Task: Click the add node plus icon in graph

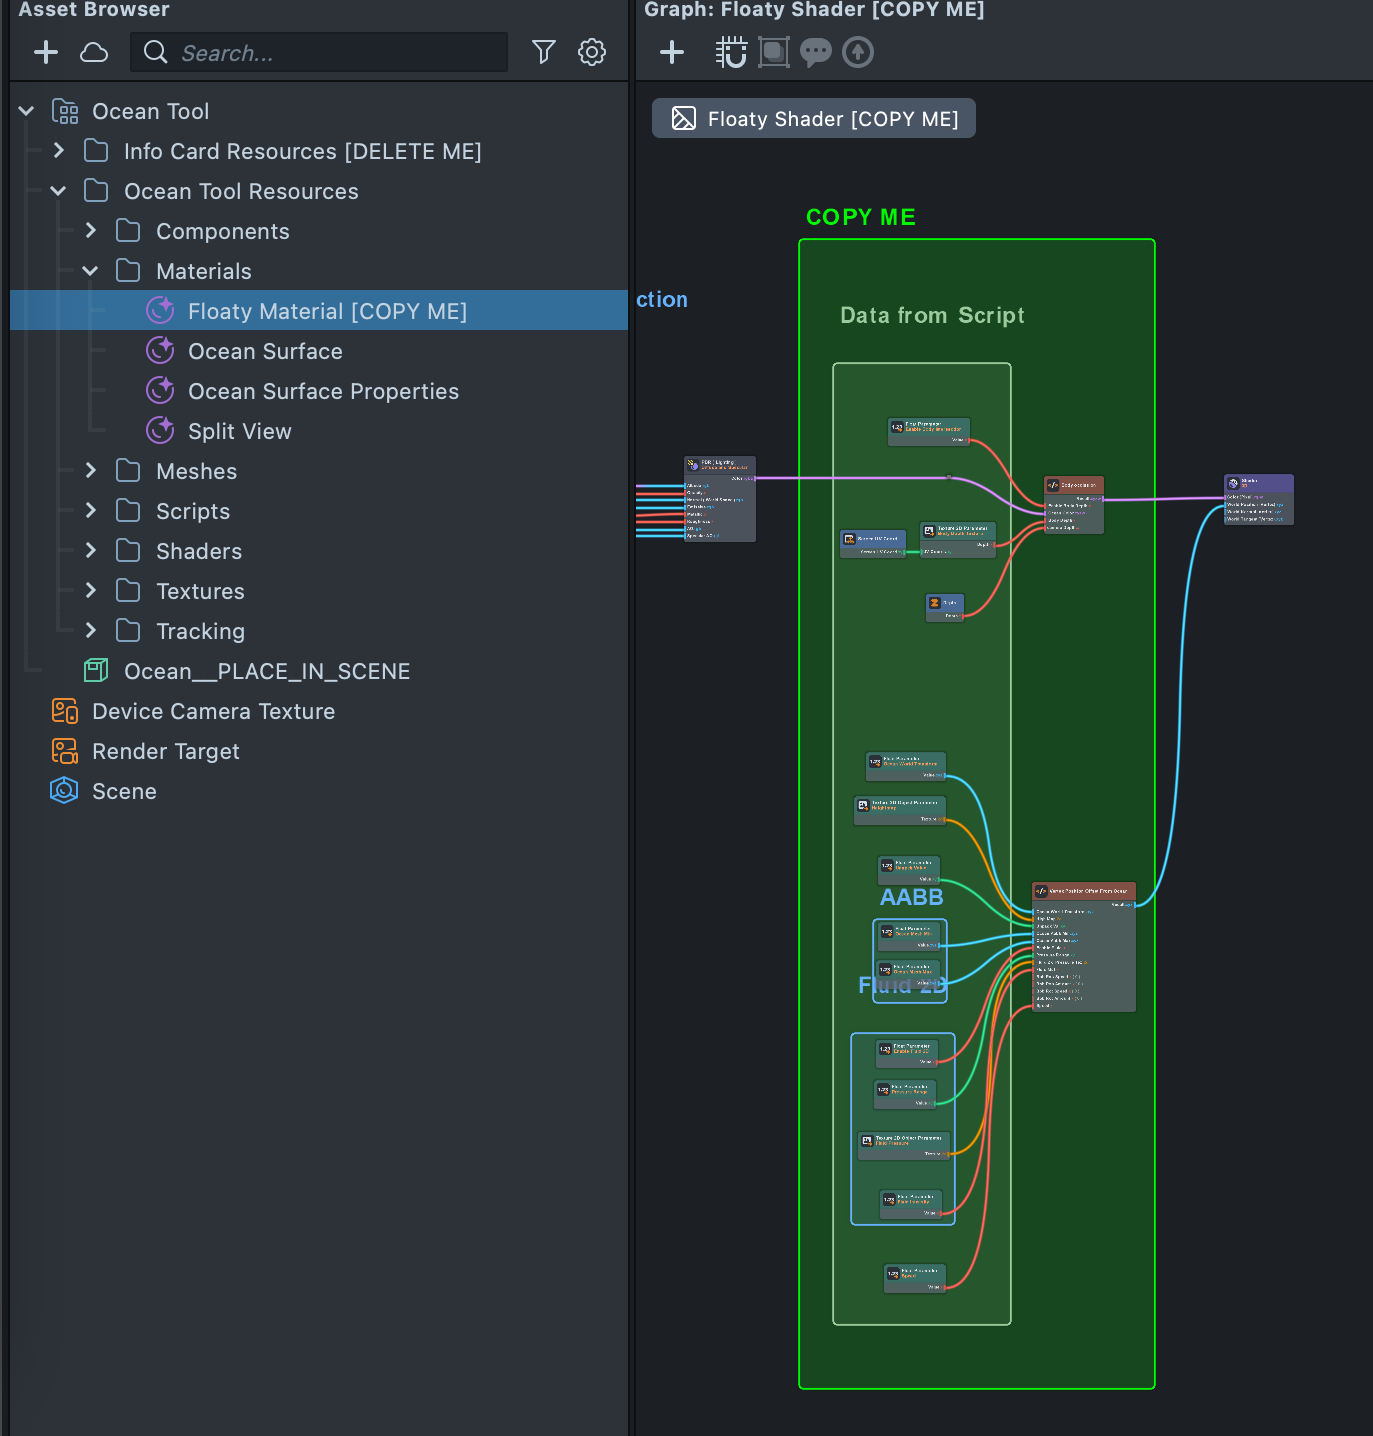Action: pyautogui.click(x=672, y=52)
